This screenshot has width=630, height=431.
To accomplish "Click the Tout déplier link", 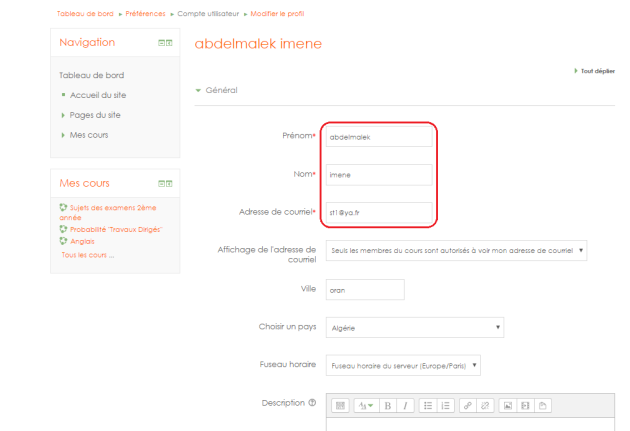I will tap(595, 71).
